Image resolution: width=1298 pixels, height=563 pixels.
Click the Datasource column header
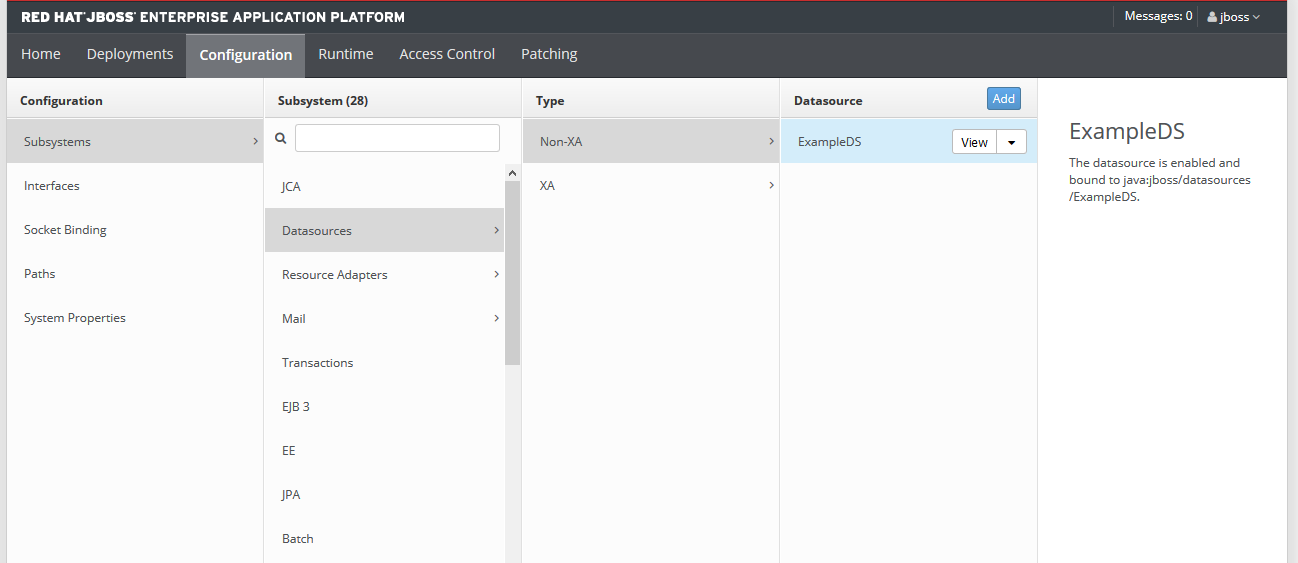point(828,101)
